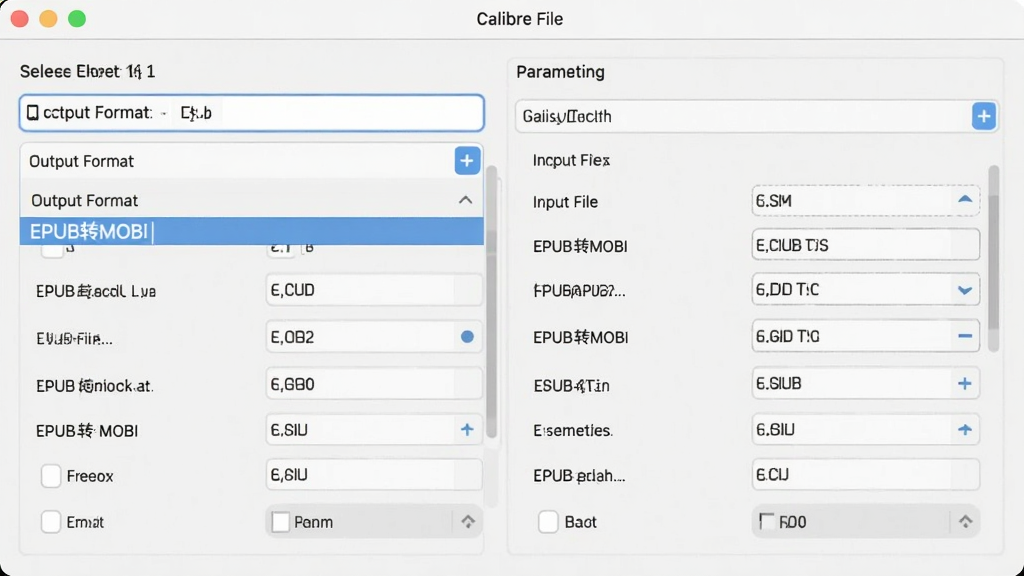Image resolution: width=1024 pixels, height=576 pixels.
Task: Click the Incput Fiex label
Action: click(571, 161)
